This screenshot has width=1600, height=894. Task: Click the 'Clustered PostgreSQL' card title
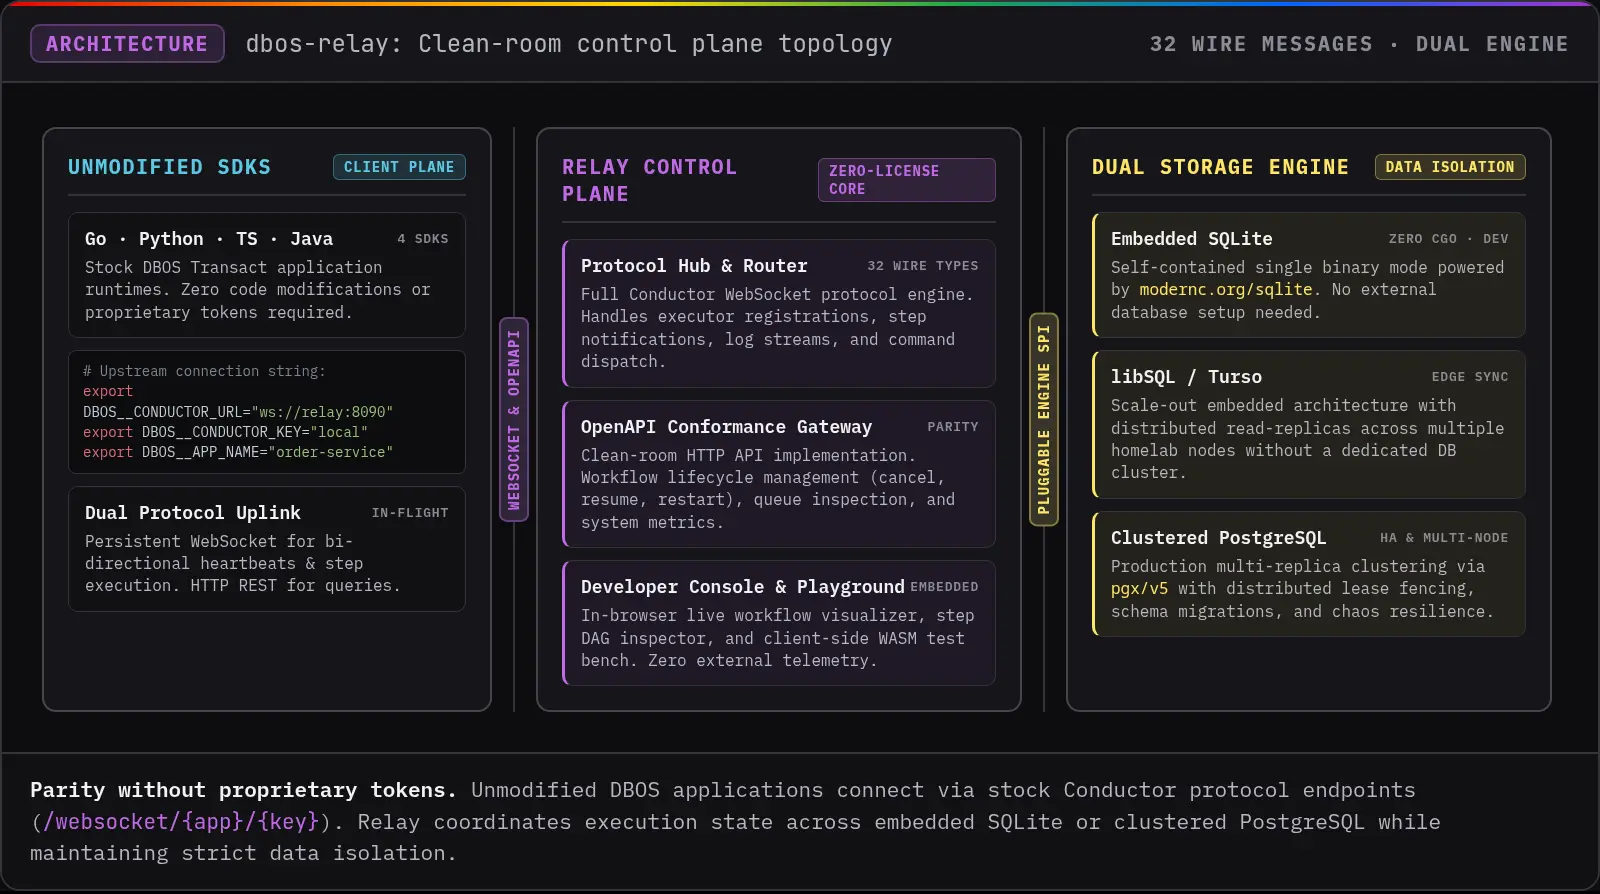[x=1219, y=538]
